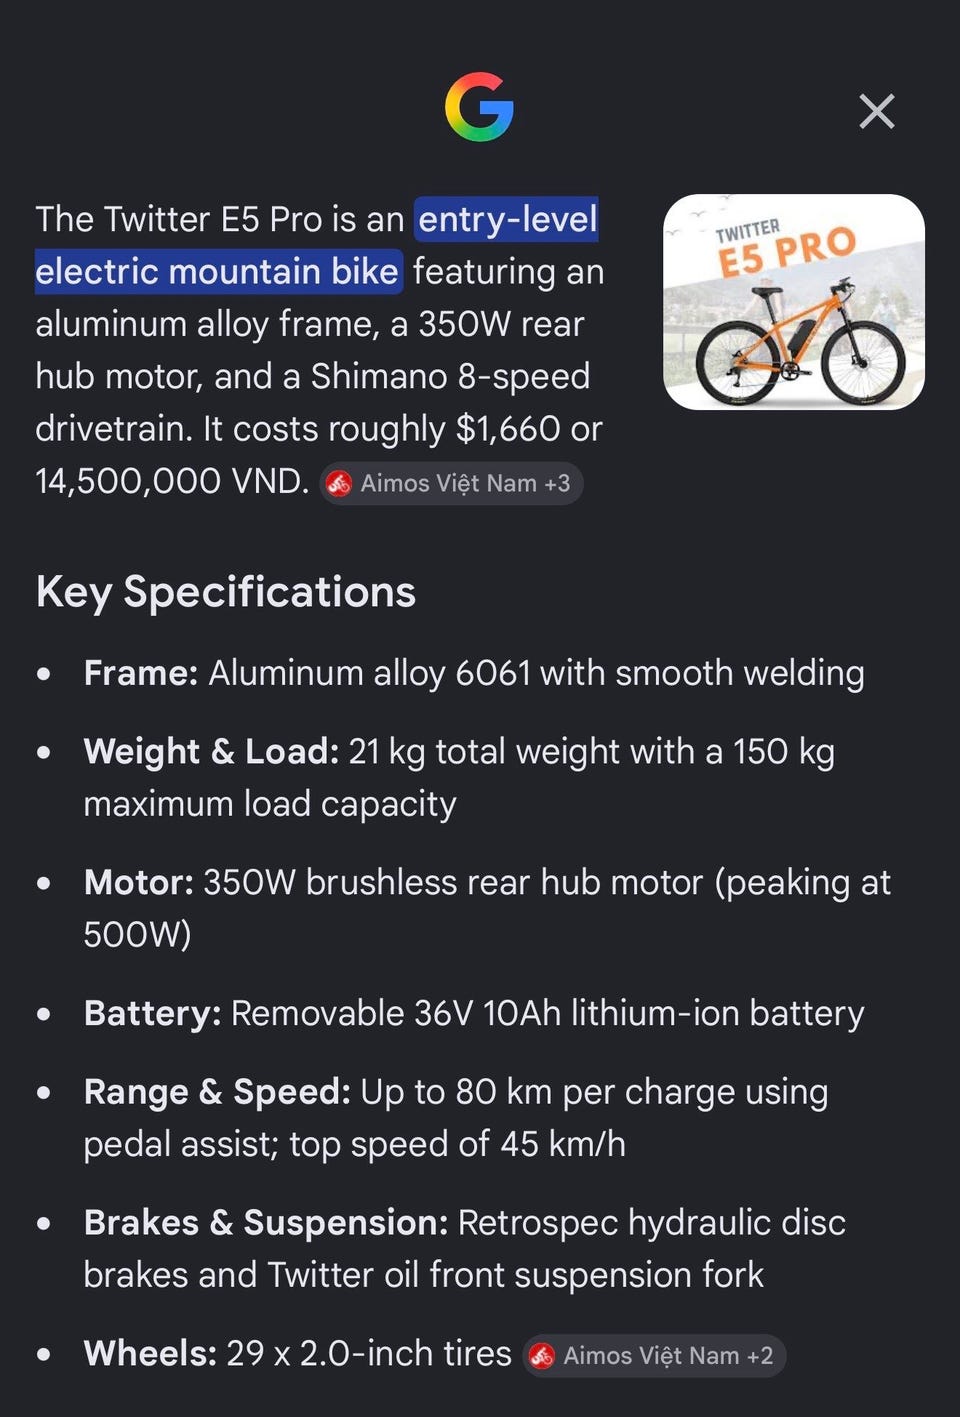Select the Key Specifications heading

coord(226,592)
